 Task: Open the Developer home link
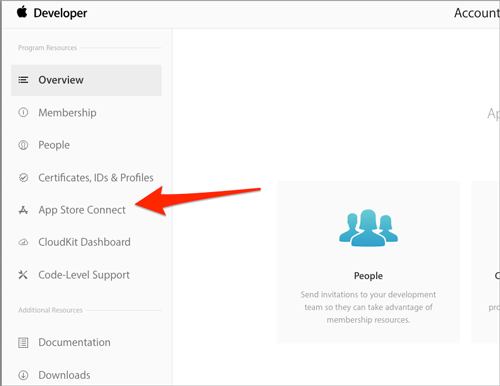click(x=60, y=13)
